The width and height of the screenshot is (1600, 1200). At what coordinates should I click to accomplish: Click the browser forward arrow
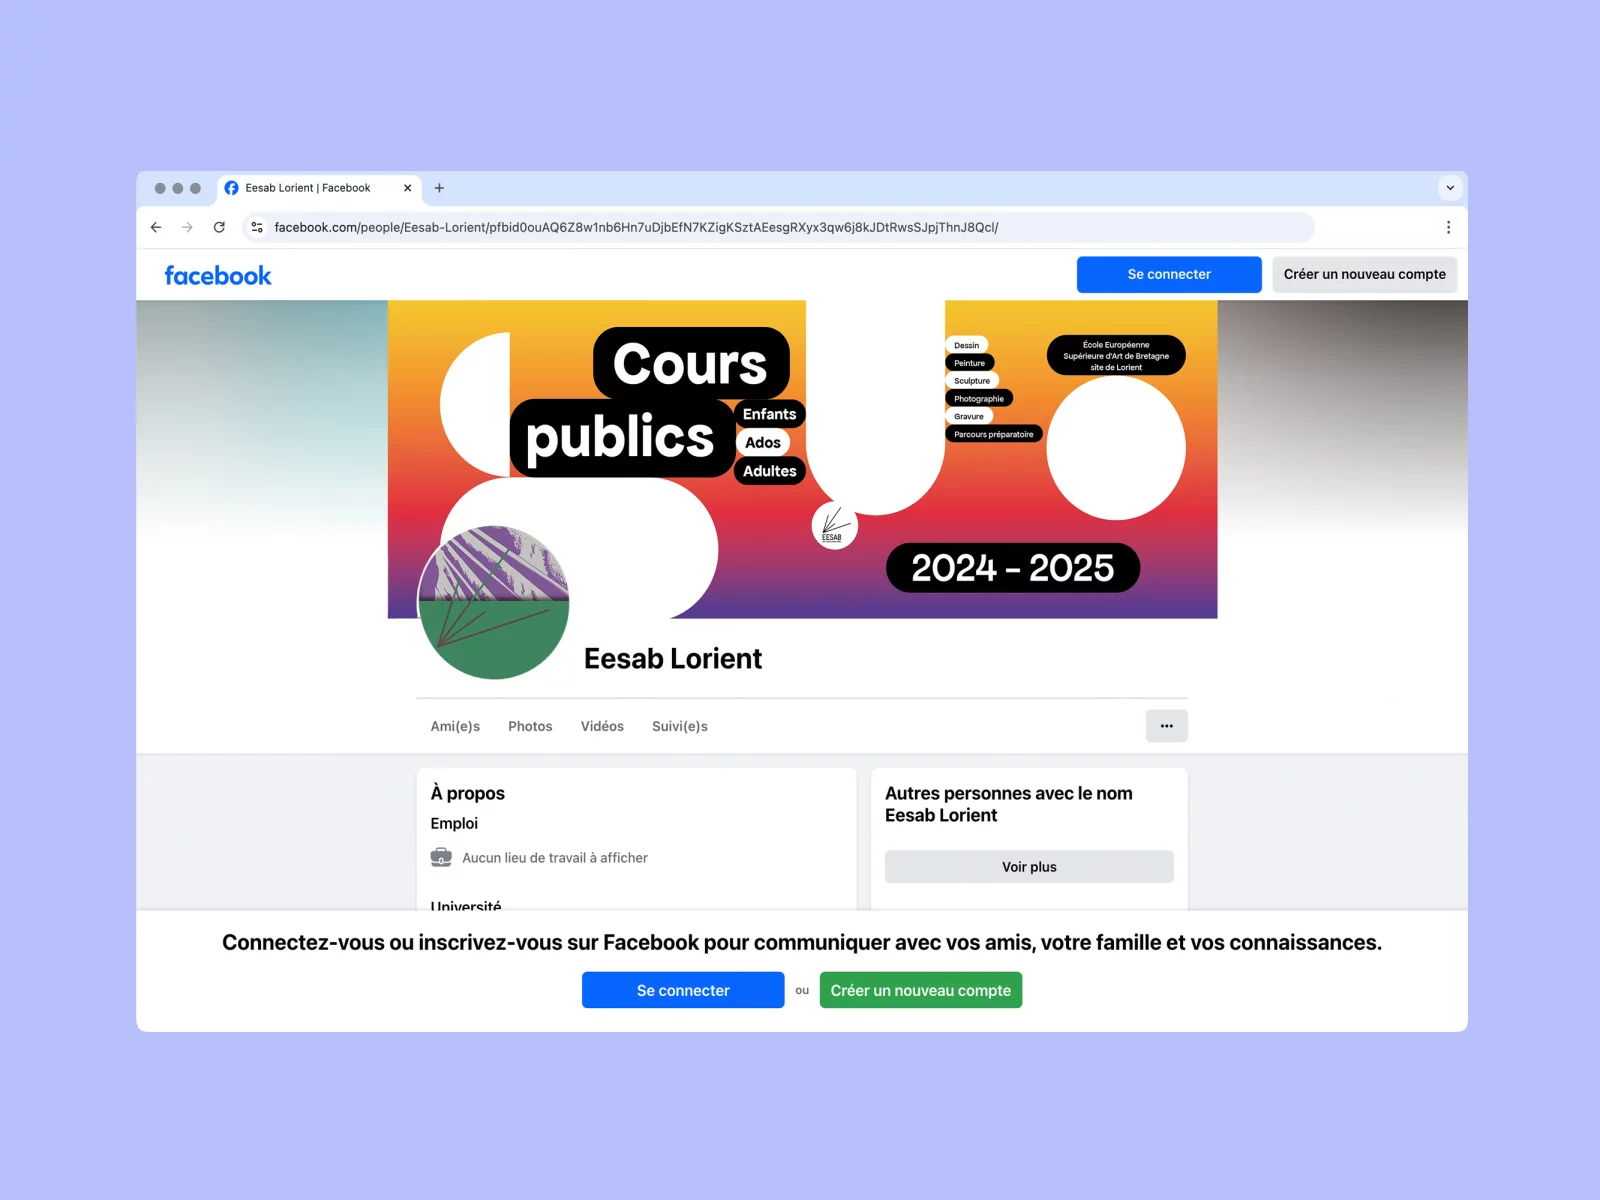187,227
